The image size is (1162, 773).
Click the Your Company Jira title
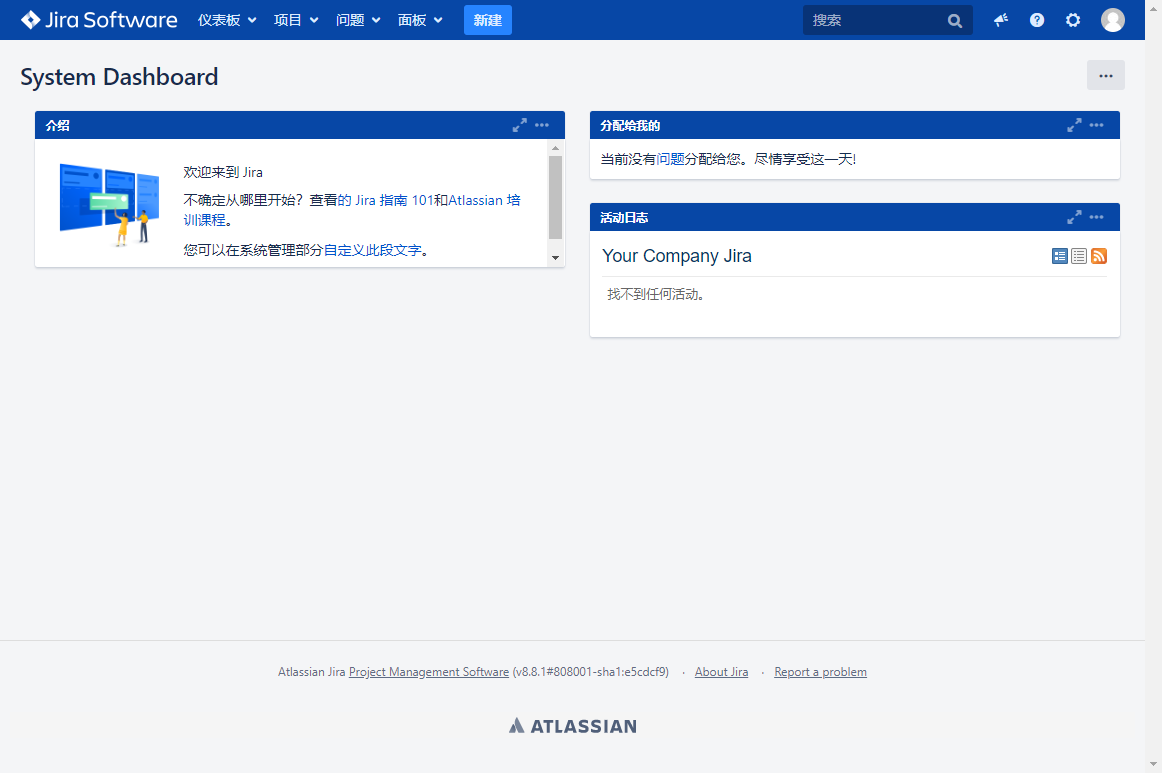pos(677,256)
